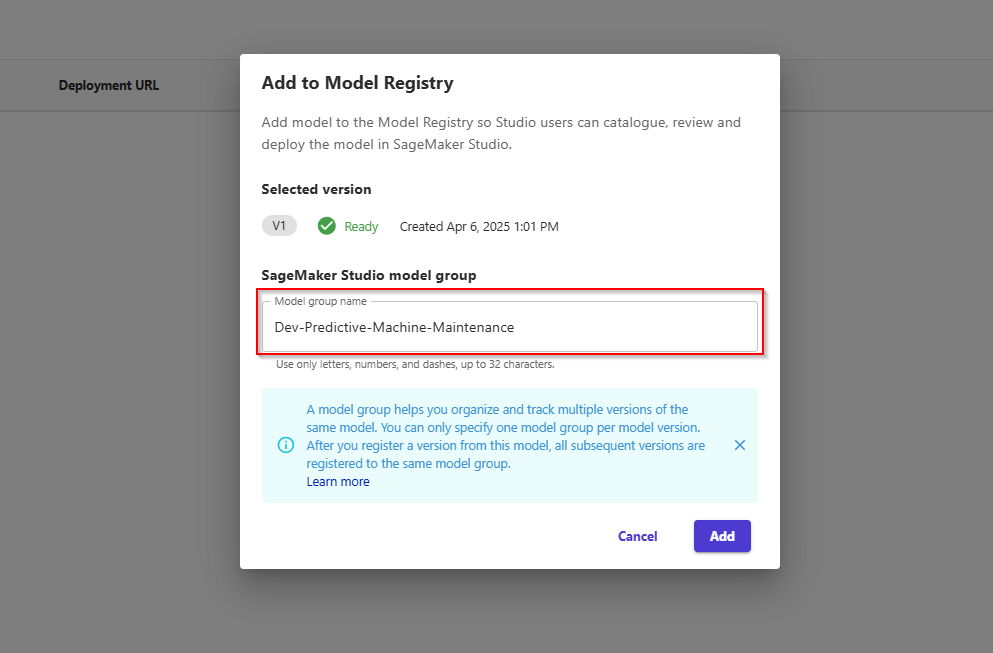993x653 pixels.
Task: Click the model group explanation text in banner
Action: [x=505, y=436]
